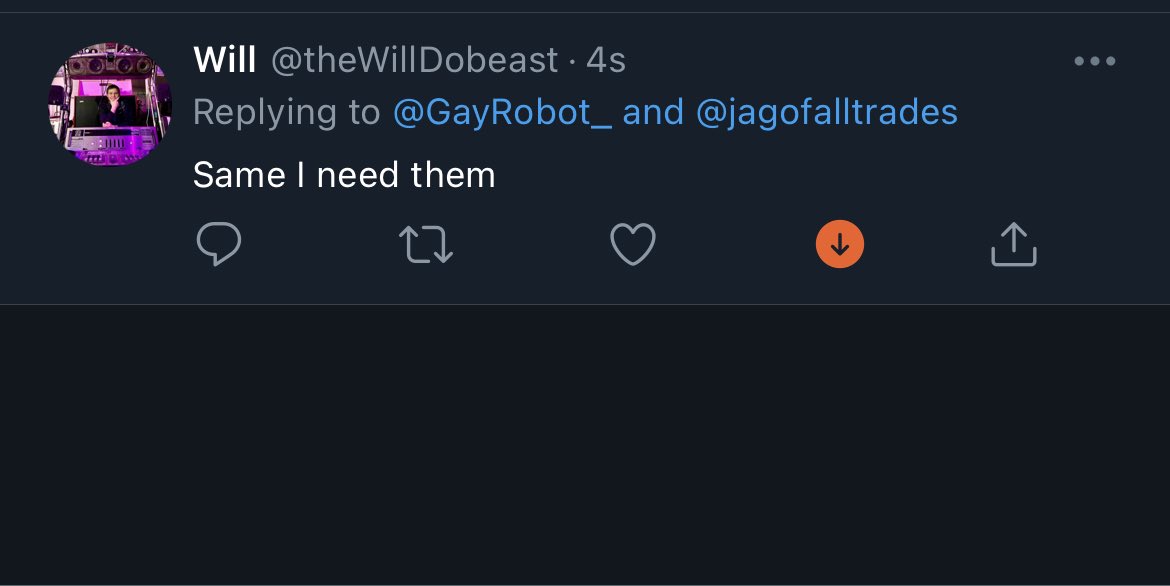The image size is (1170, 586).
Task: Open the three-dot more options menu
Action: [x=1094, y=61]
